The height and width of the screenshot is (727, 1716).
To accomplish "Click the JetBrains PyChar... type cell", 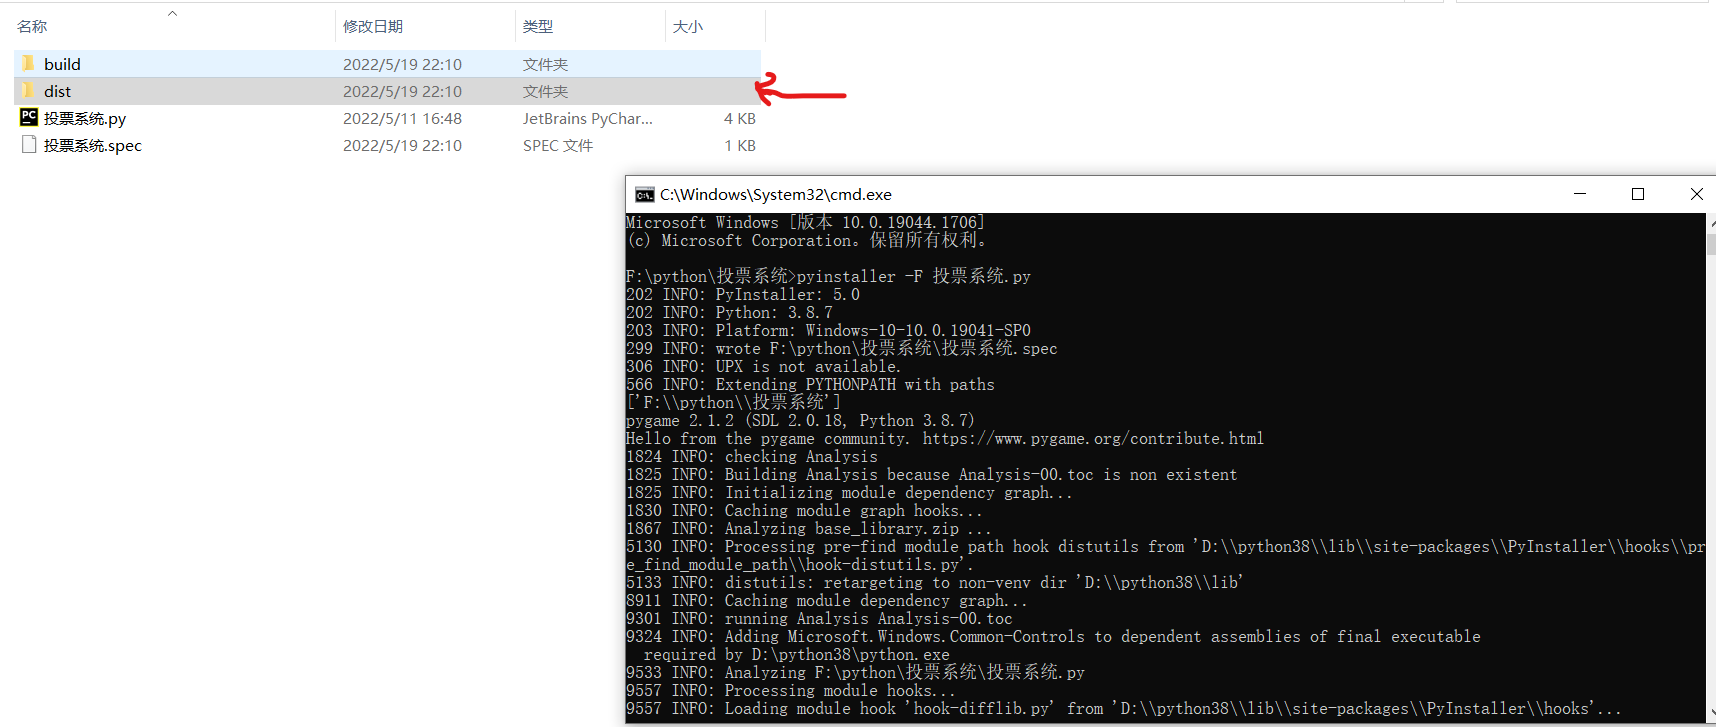I will tap(587, 118).
